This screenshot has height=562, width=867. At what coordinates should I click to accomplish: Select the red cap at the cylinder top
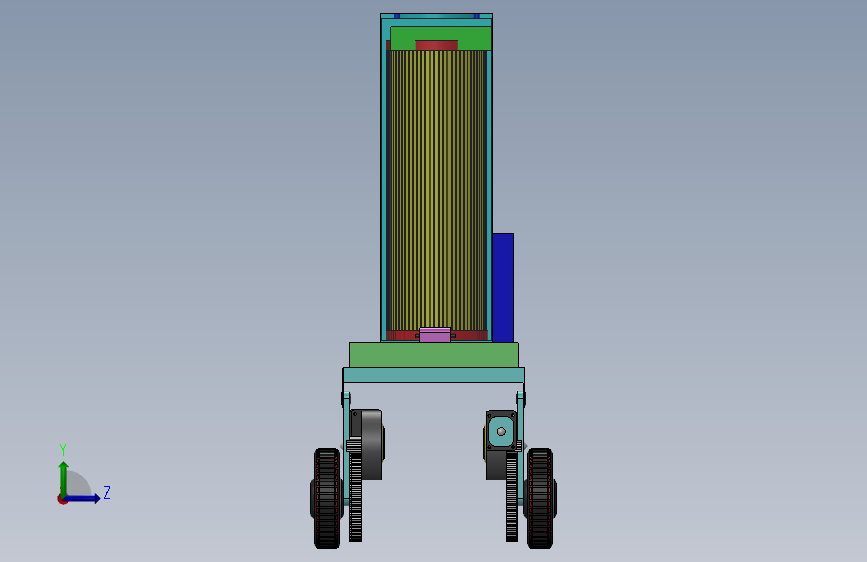tap(437, 45)
